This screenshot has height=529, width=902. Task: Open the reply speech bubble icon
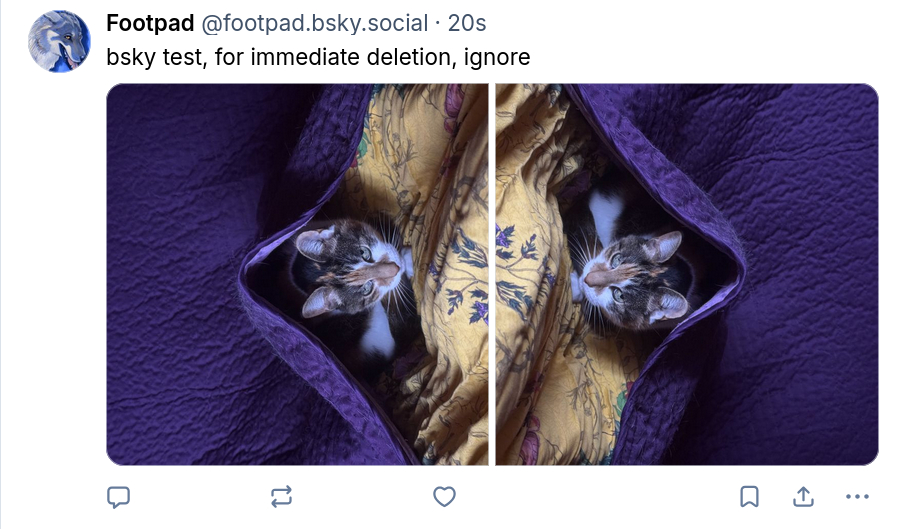pyautogui.click(x=119, y=497)
